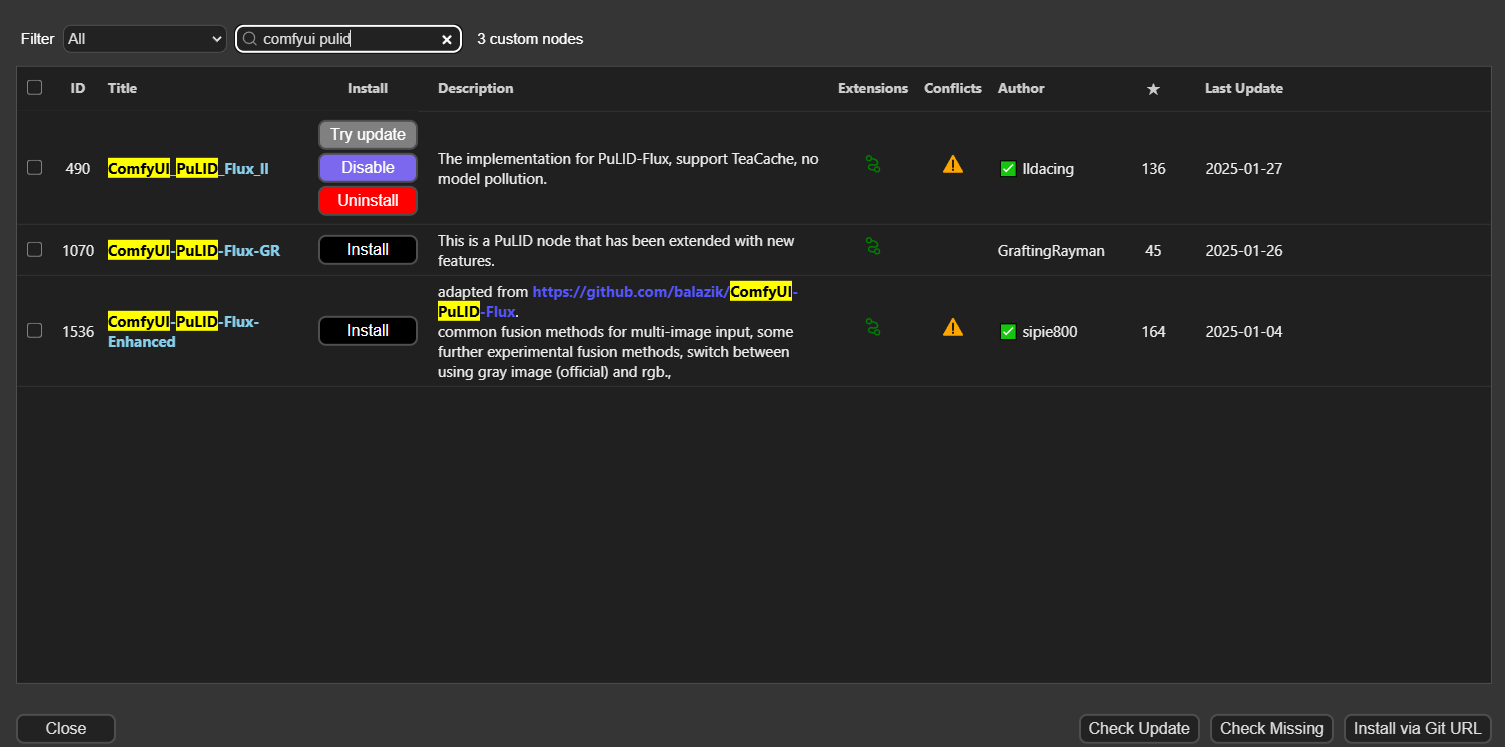Click conflict warning icon for lldacing row
This screenshot has width=1505, height=747.
[x=953, y=164]
